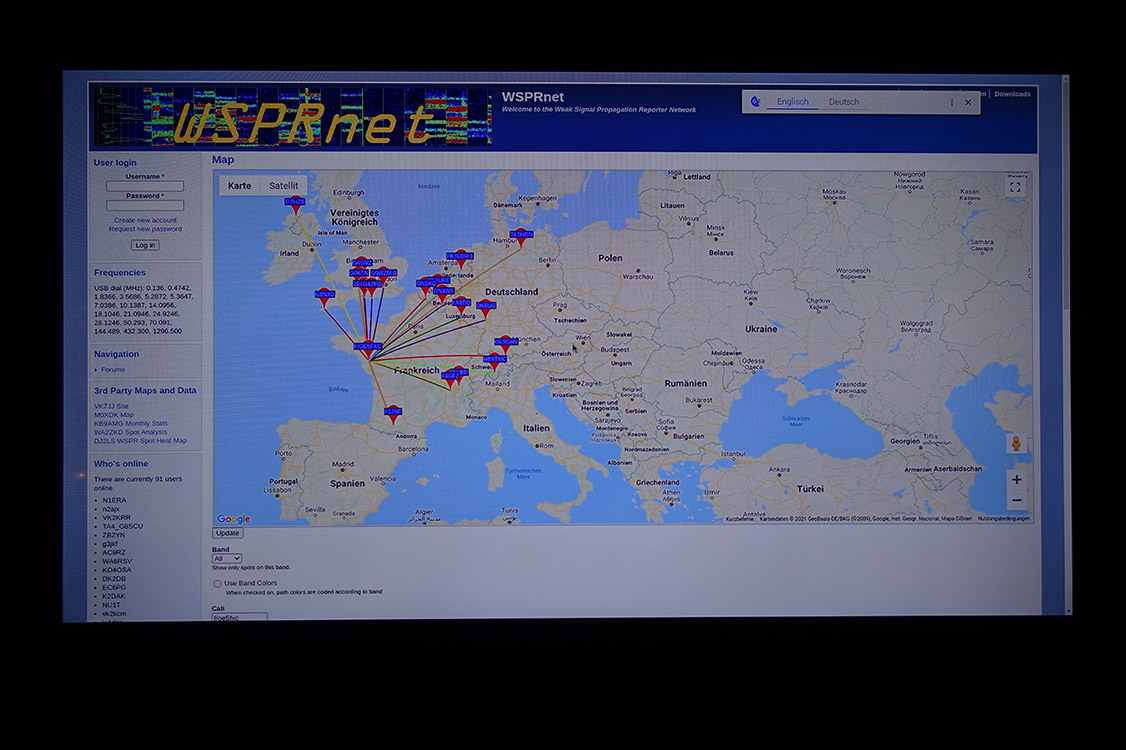Click user N1ERA in Who's online
Screen dimensions: 1126x750
[x=114, y=501]
